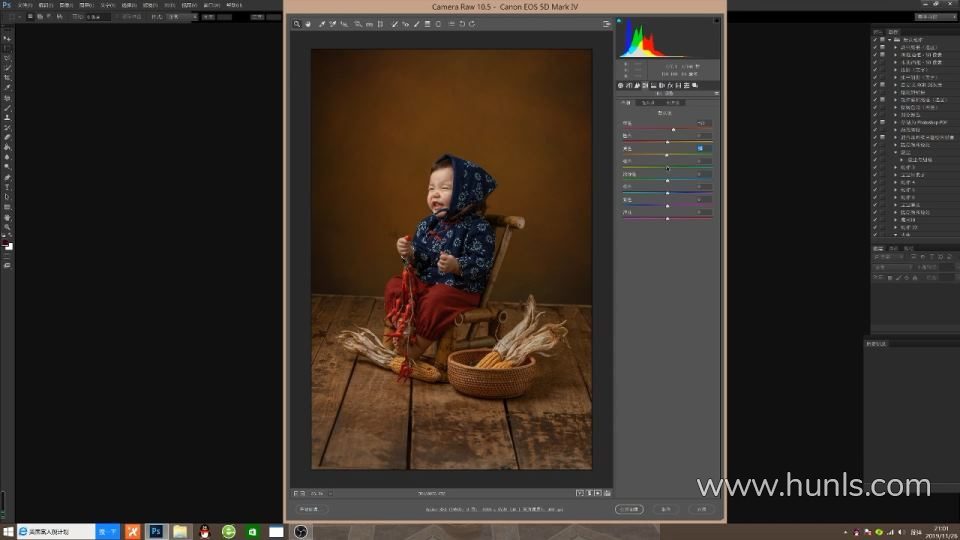Toggle Camera Raw full screen mode icon
This screenshot has width=960, height=540.
click(606, 24)
